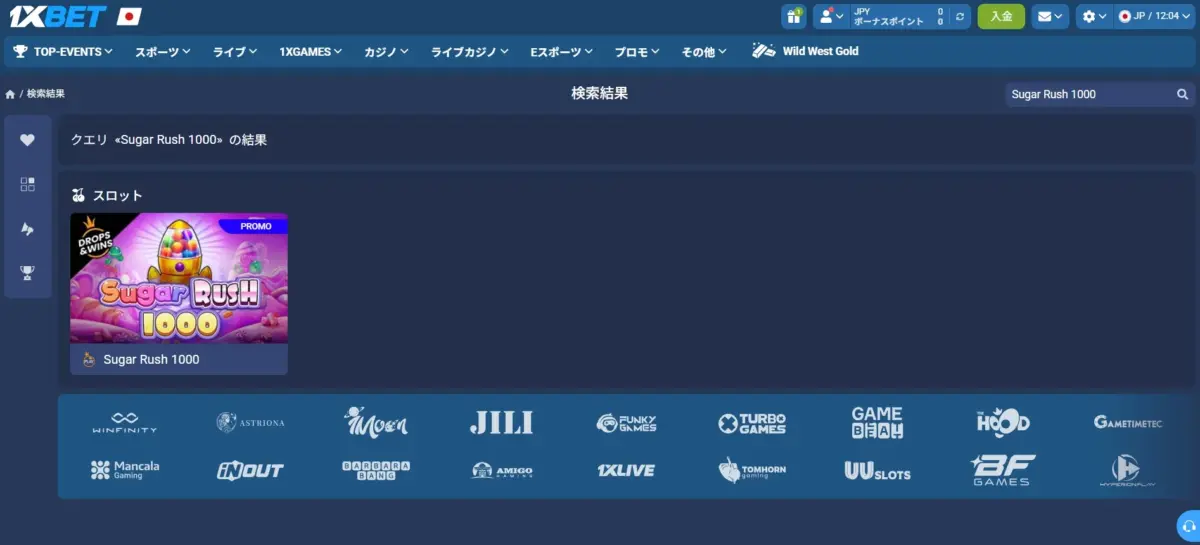The height and width of the screenshot is (545, 1200).
Task: Open the Japan flag language selector
Action: click(129, 16)
